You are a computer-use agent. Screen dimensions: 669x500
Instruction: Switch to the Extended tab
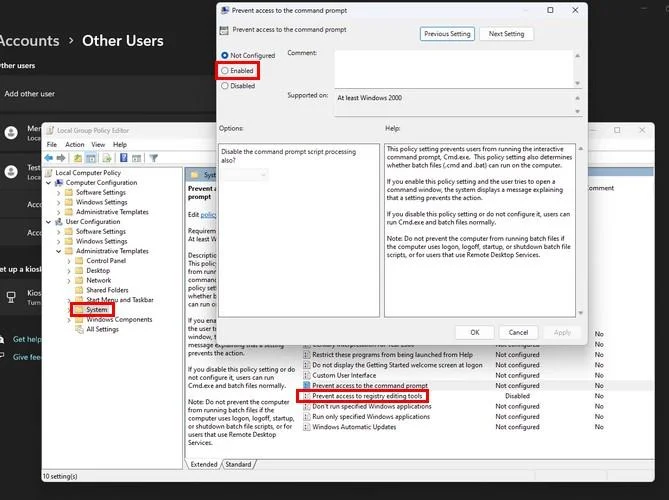pos(204,464)
